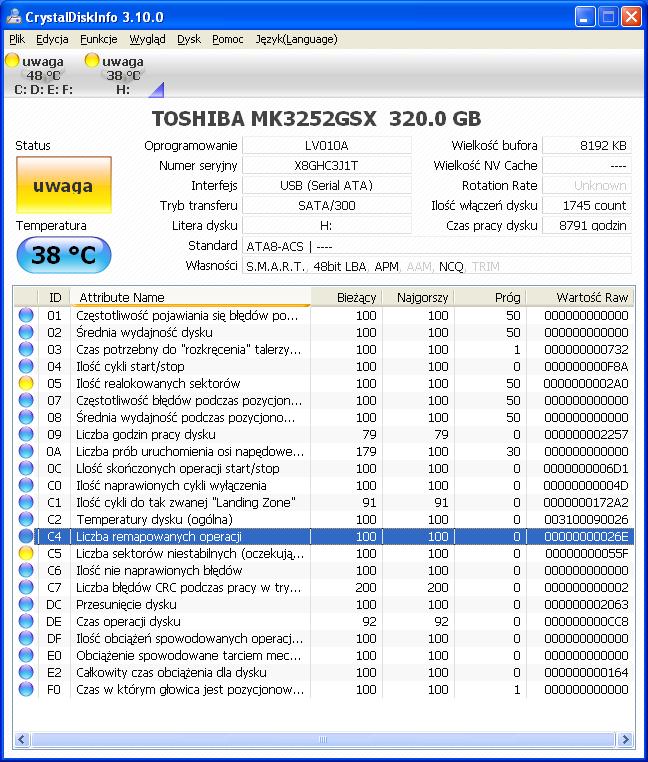The height and width of the screenshot is (762, 648).
Task: Click the status orb of attribute C7
Action: point(26,588)
